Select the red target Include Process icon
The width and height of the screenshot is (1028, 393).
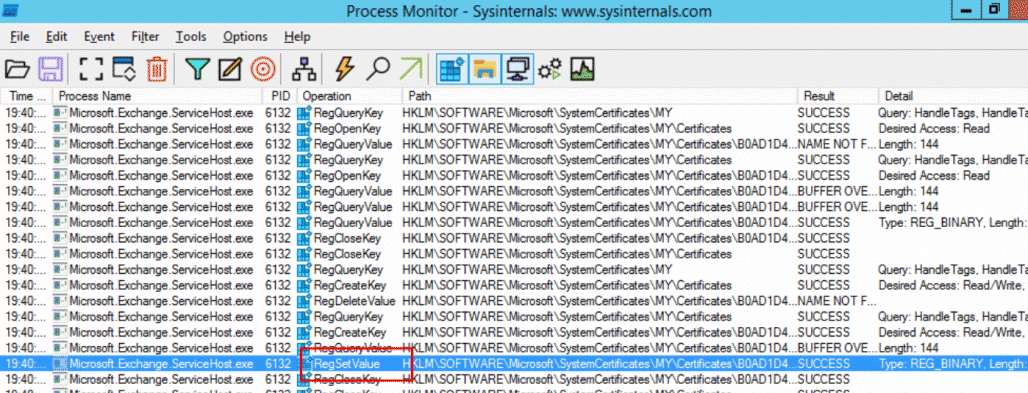(263, 68)
